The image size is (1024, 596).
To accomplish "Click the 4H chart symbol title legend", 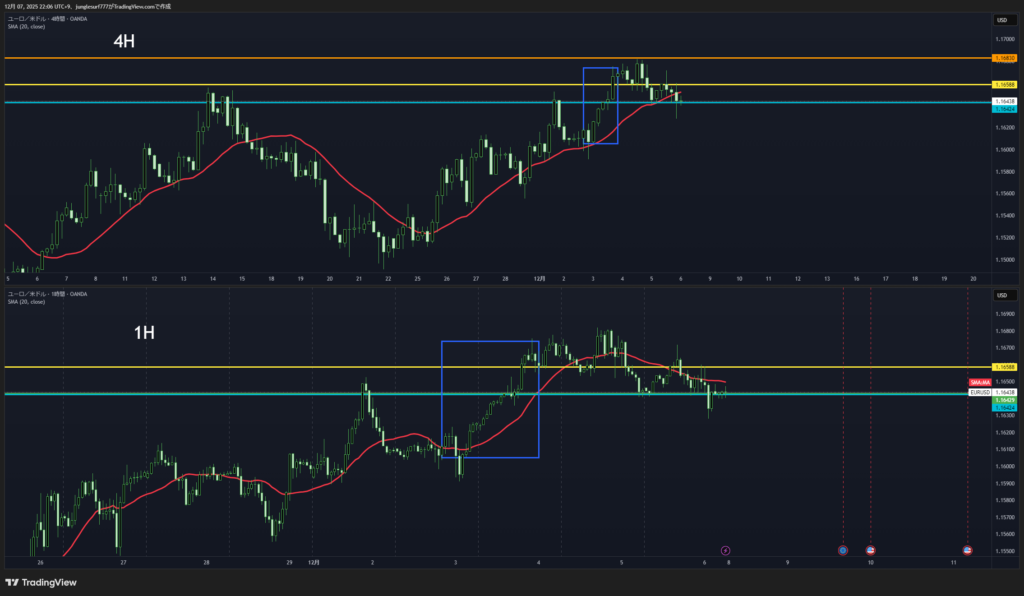I will [46, 19].
